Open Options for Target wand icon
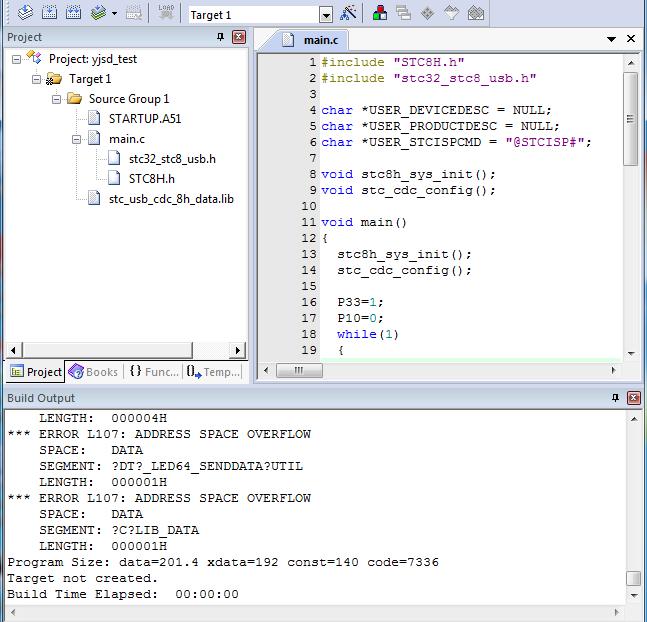Viewport: 647px width, 622px height. click(348, 13)
